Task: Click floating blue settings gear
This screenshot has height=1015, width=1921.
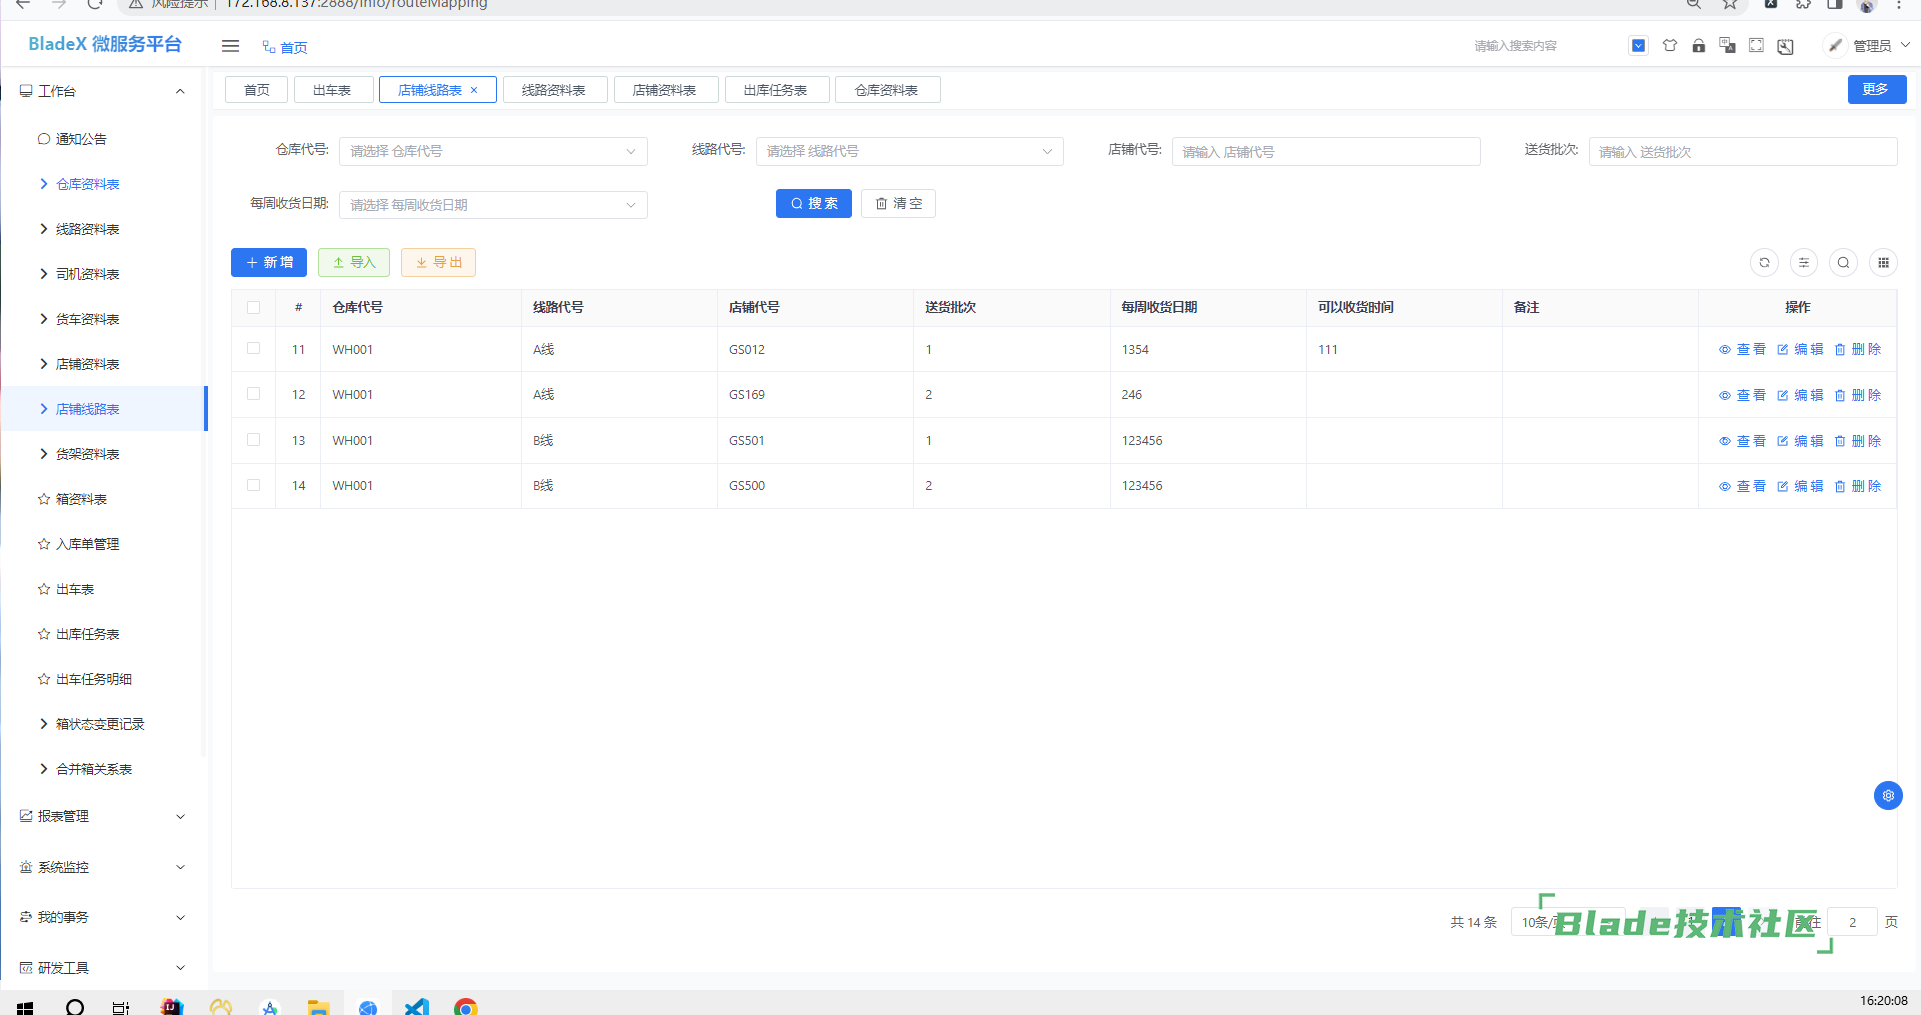Action: click(1888, 796)
